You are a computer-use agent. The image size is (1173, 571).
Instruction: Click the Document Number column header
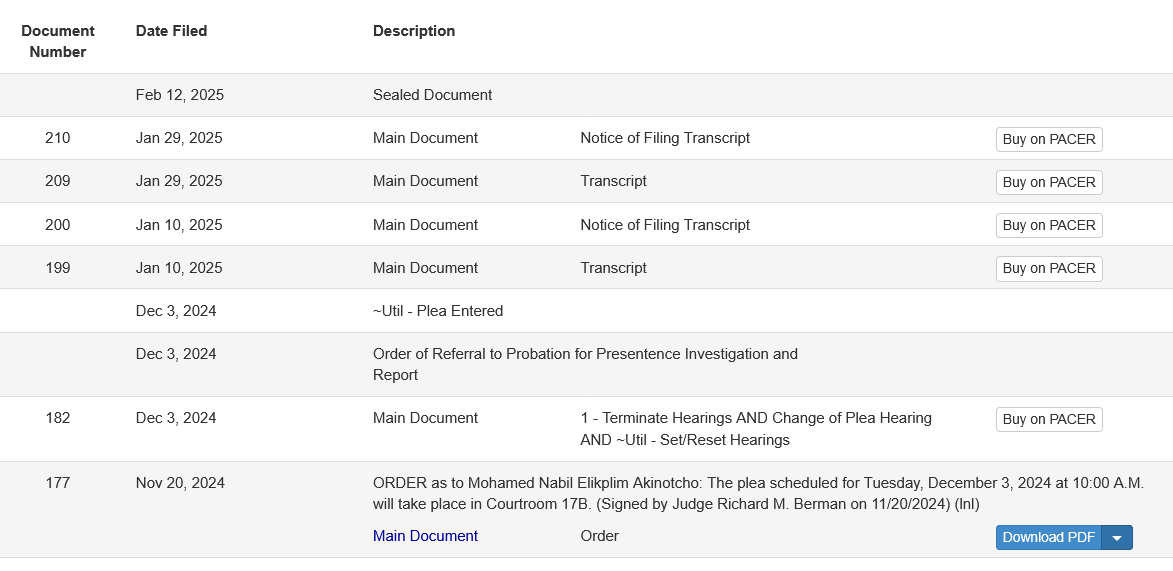[58, 41]
